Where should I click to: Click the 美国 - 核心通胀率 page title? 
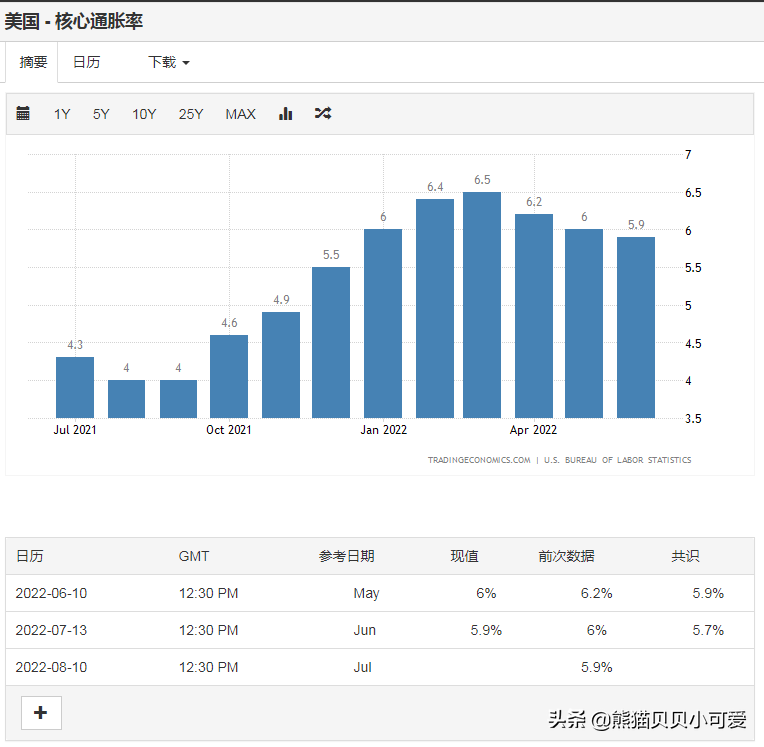tap(74, 21)
